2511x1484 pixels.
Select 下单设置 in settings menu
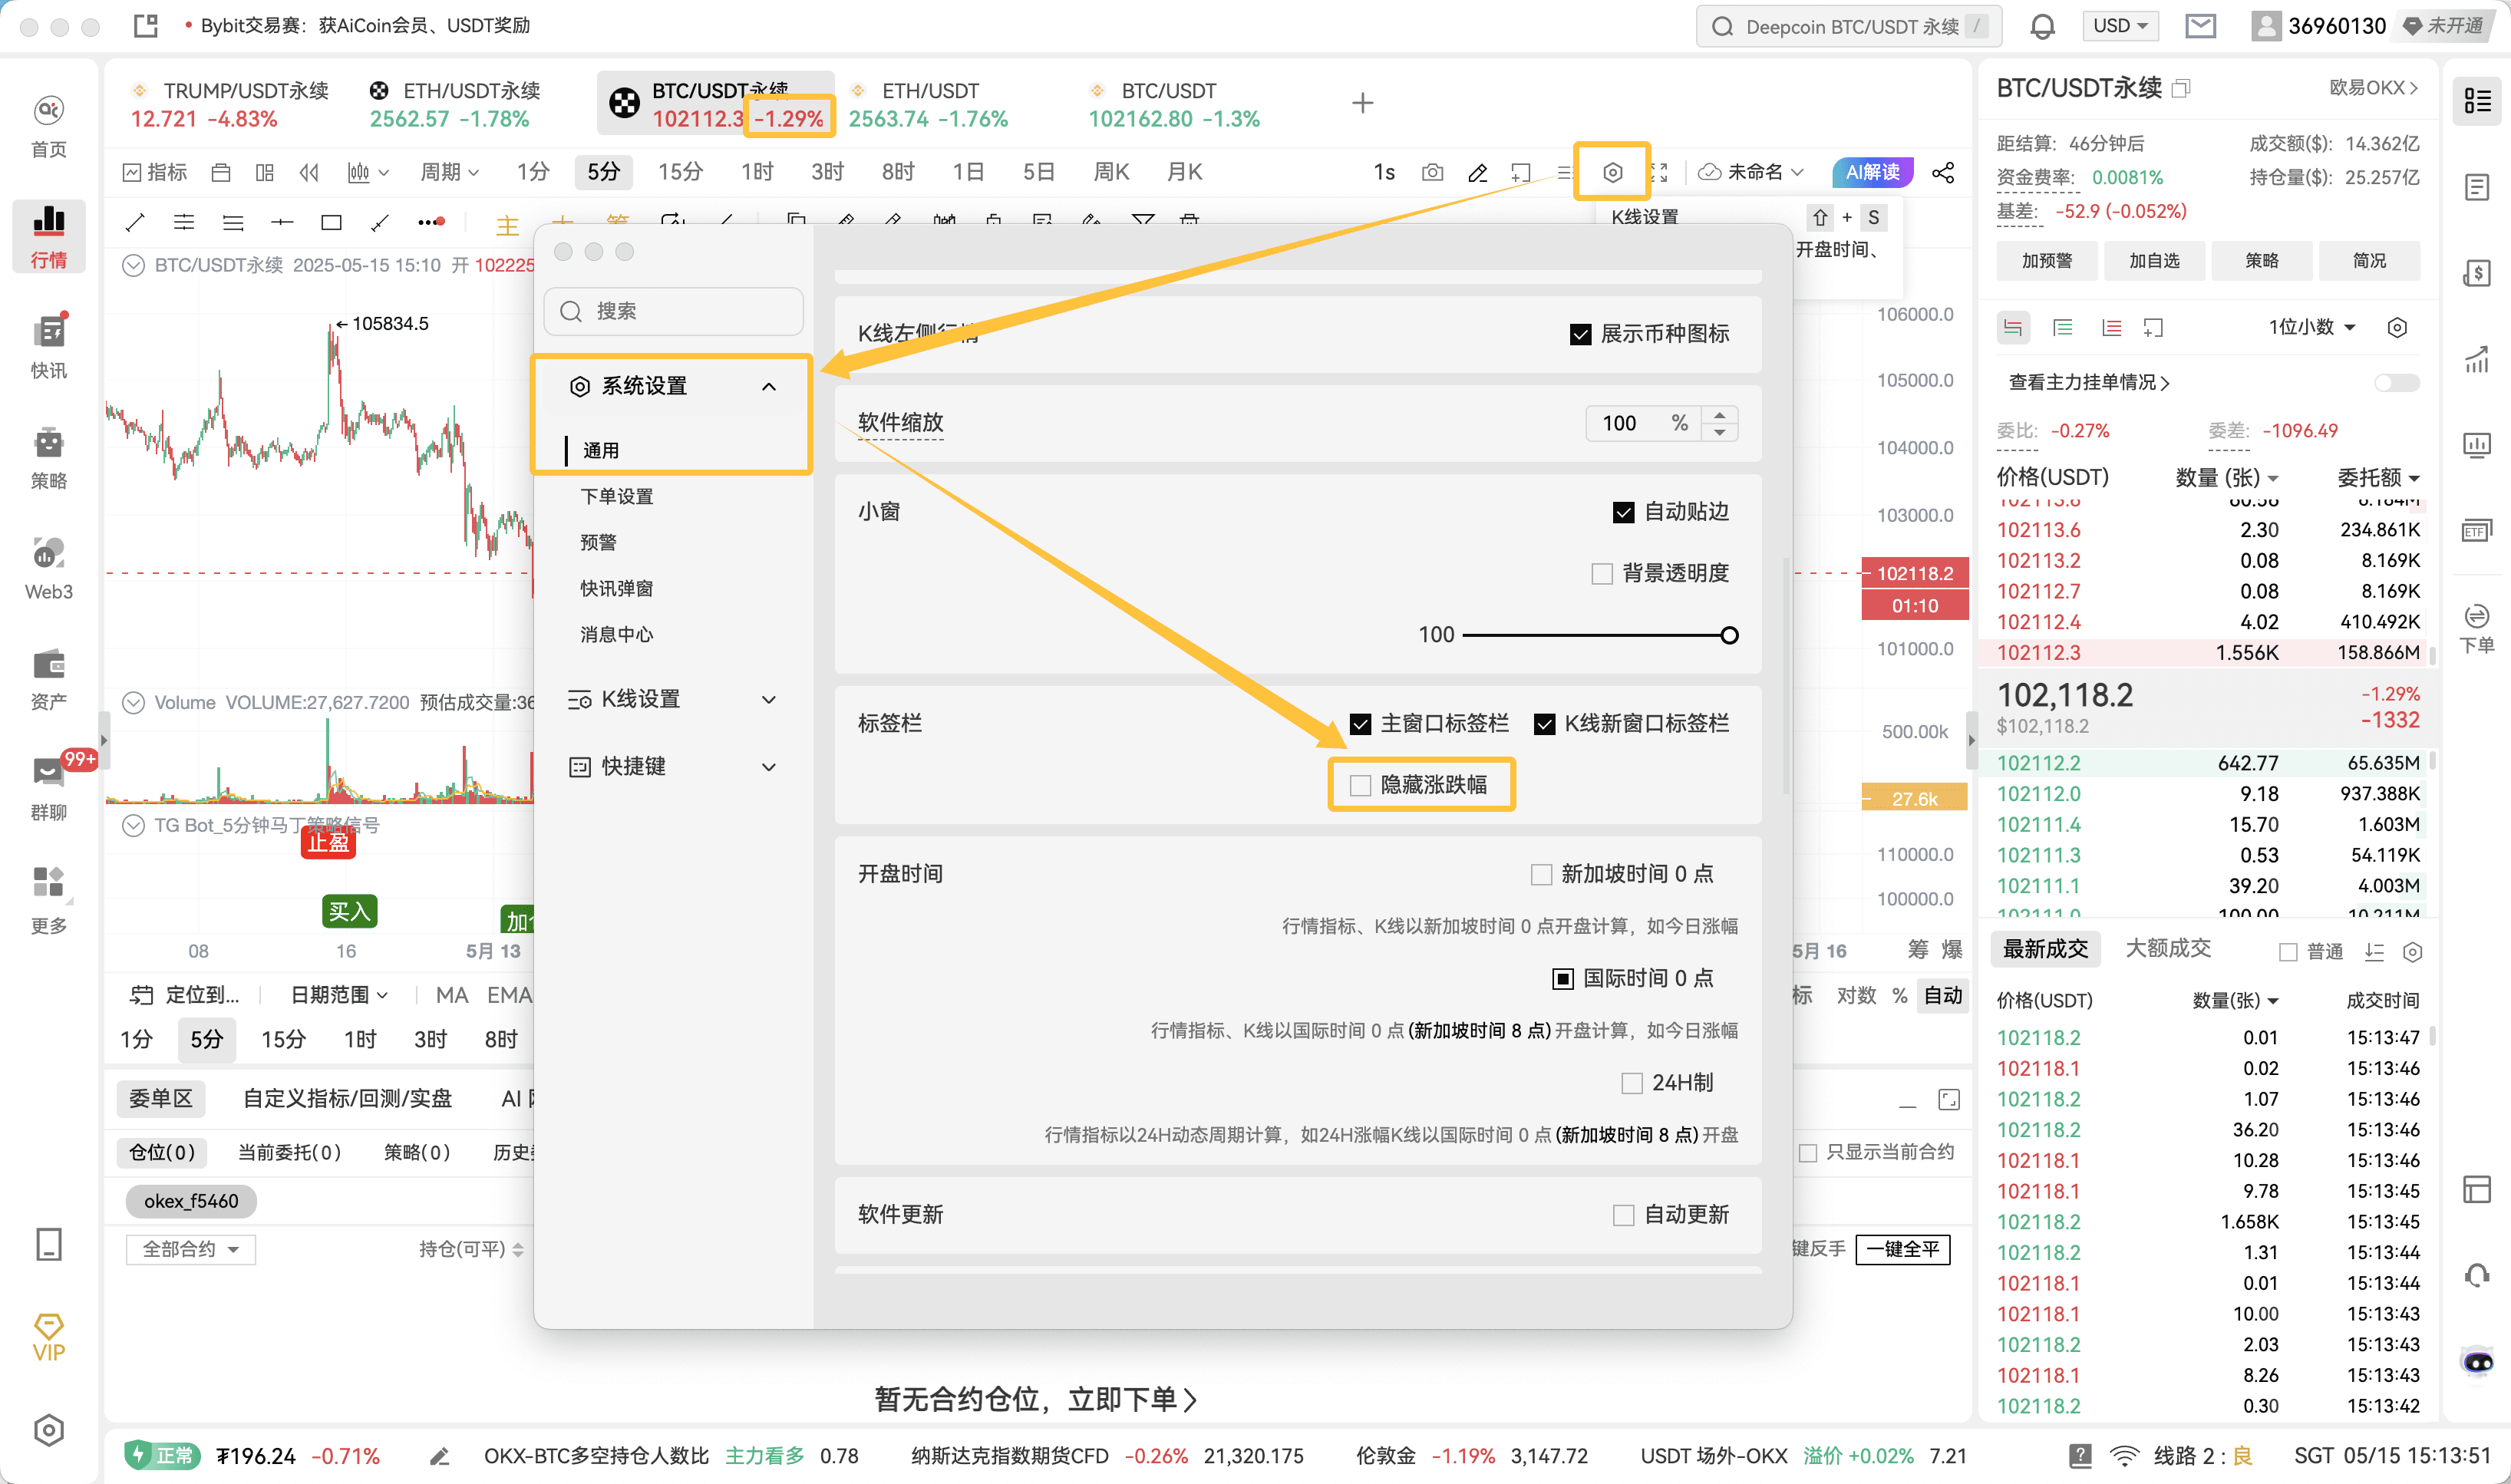coord(617,496)
